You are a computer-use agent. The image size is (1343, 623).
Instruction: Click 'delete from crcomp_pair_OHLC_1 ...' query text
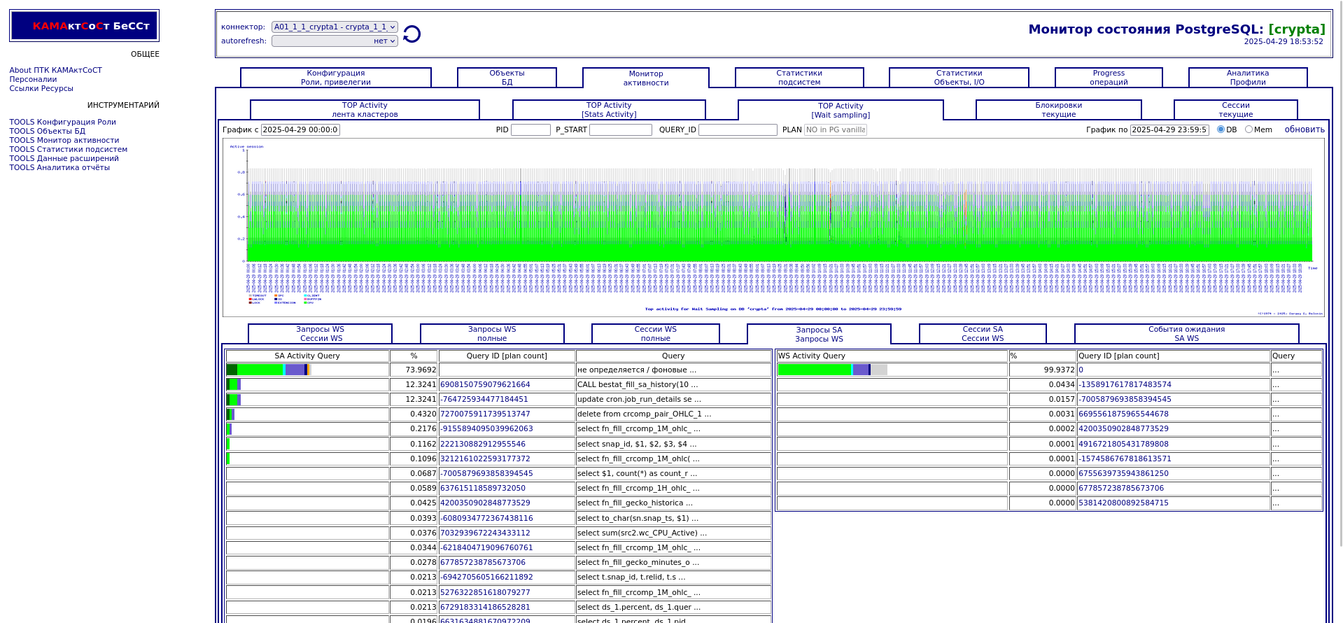(645, 414)
